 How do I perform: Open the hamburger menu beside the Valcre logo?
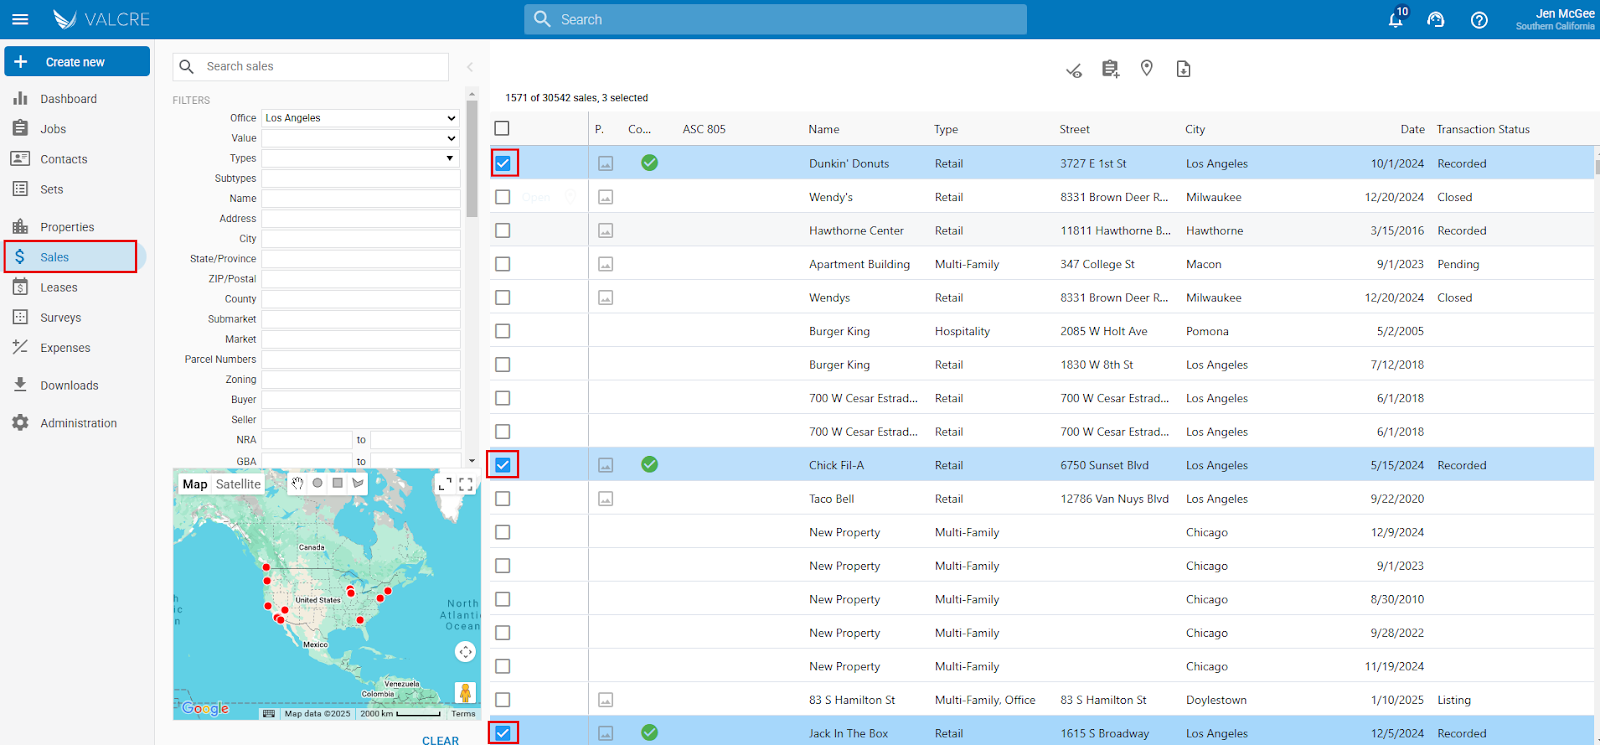[20, 19]
